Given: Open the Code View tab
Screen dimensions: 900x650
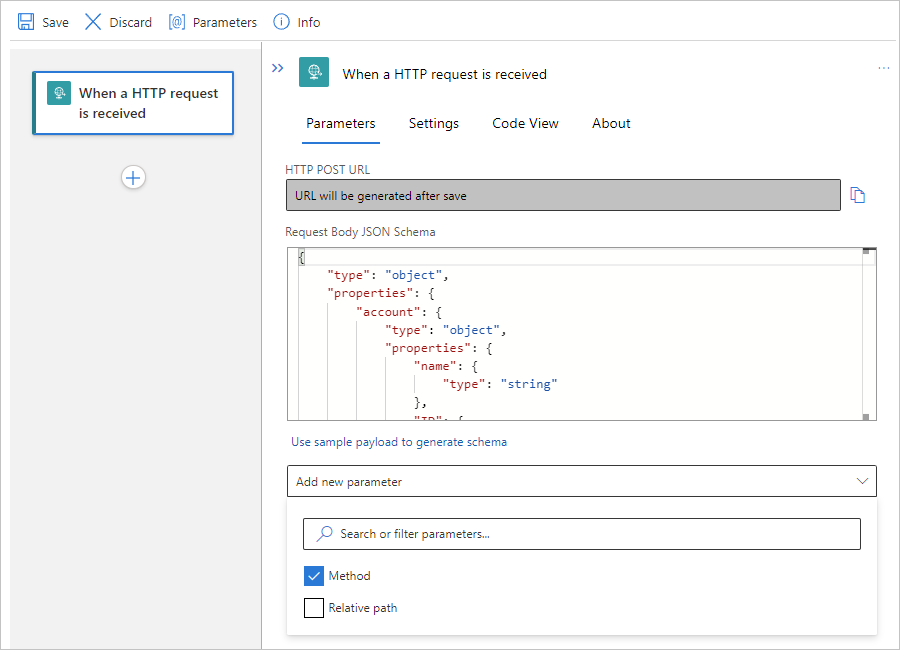Looking at the screenshot, I should pos(525,123).
